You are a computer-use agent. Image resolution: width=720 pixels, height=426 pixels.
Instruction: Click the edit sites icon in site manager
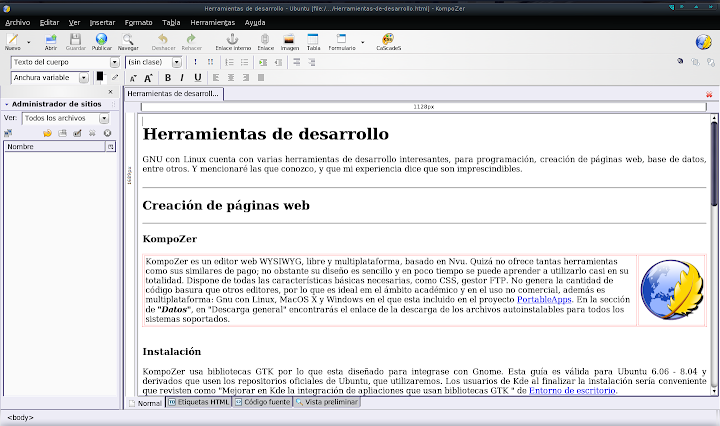[x=8, y=133]
